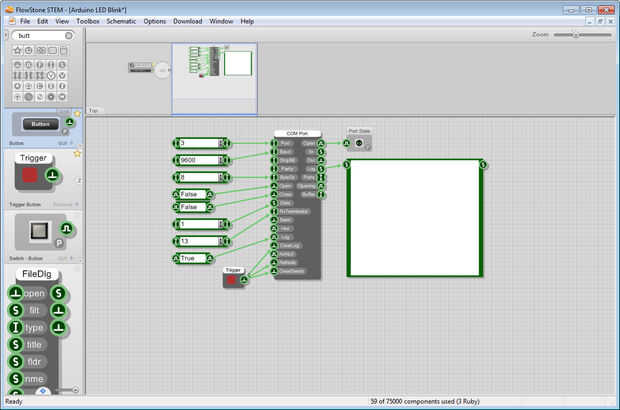
Task: Click the pulse output connector on Switch Button
Action: pyautogui.click(x=67, y=229)
